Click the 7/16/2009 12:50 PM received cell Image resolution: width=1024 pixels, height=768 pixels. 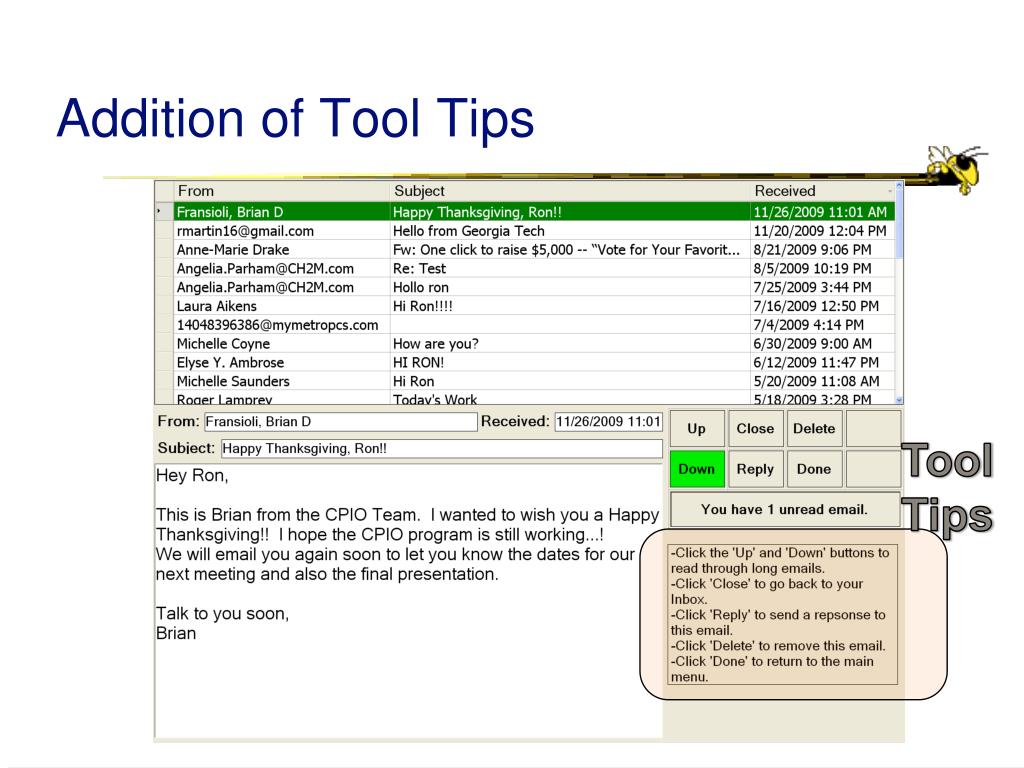[822, 306]
